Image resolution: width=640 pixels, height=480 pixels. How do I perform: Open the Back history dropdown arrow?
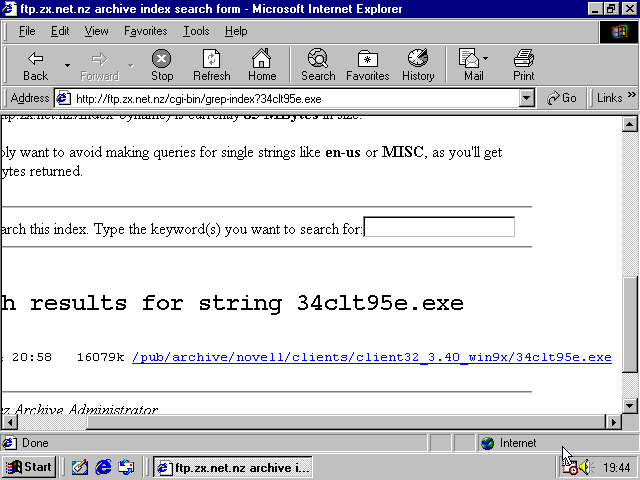point(67,65)
